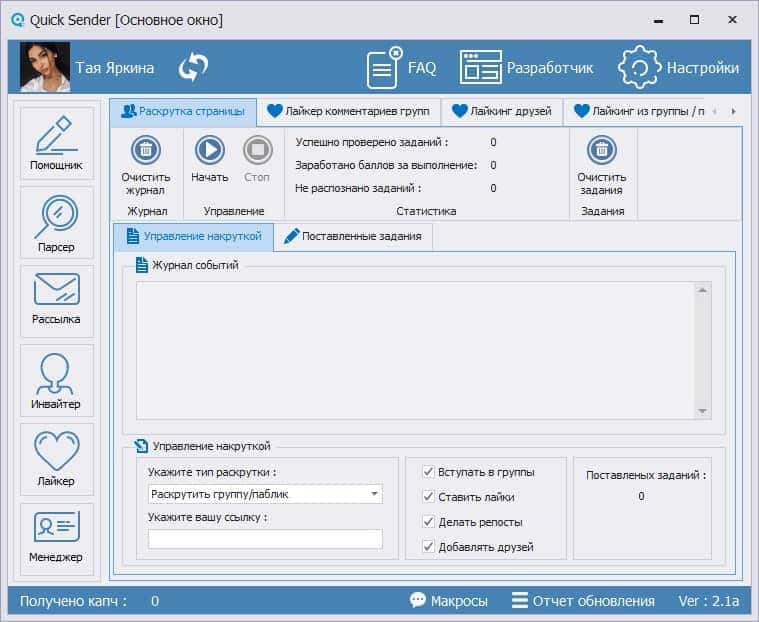Open the Разработчик developer page
759x622 pixels.
[x=526, y=68]
